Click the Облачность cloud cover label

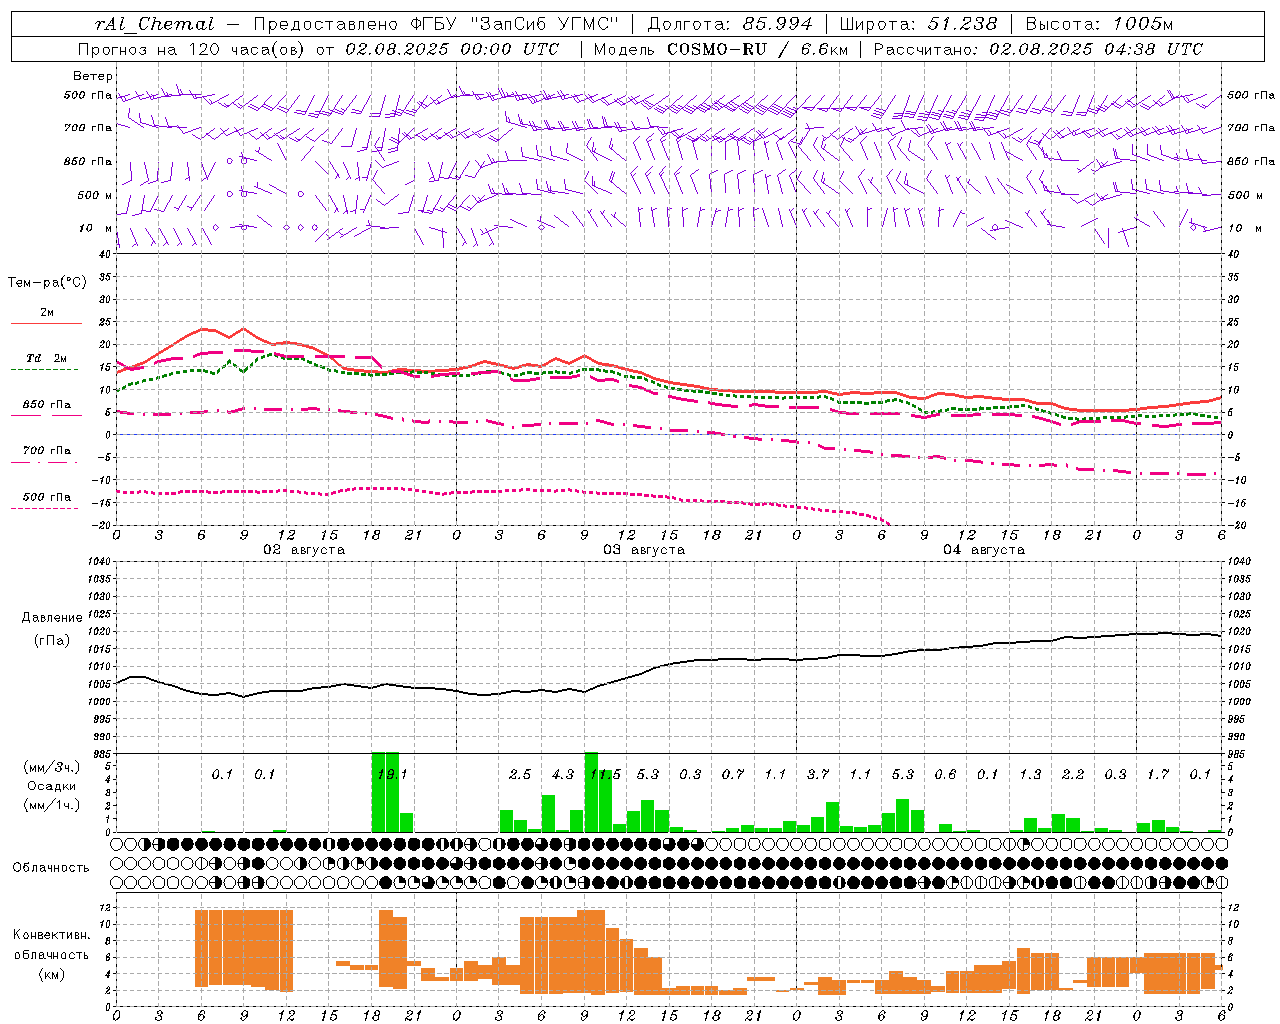51,868
